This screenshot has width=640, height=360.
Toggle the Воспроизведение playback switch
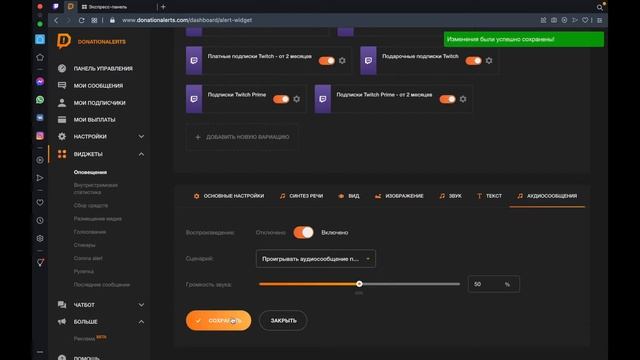coord(303,232)
